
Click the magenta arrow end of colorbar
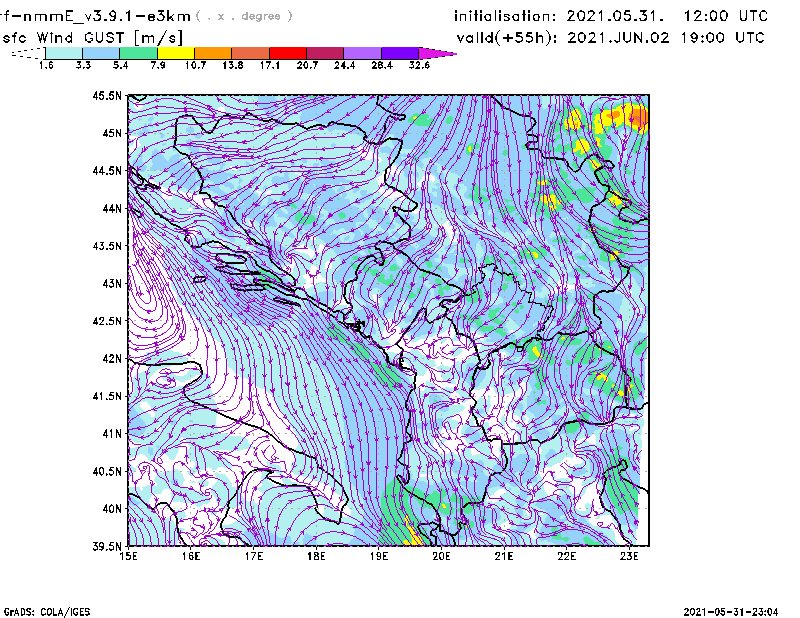pos(437,53)
